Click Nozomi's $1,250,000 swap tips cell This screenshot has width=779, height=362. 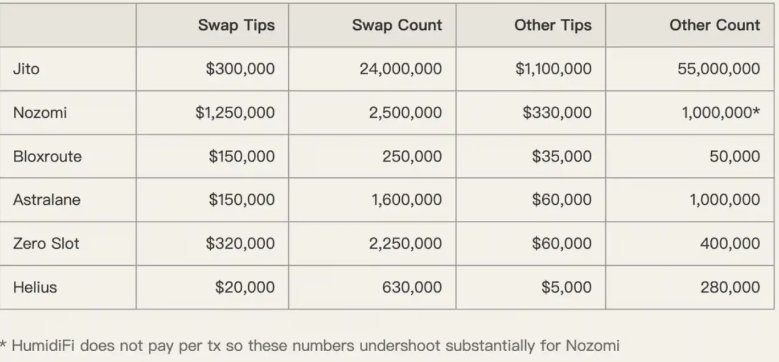(x=234, y=113)
